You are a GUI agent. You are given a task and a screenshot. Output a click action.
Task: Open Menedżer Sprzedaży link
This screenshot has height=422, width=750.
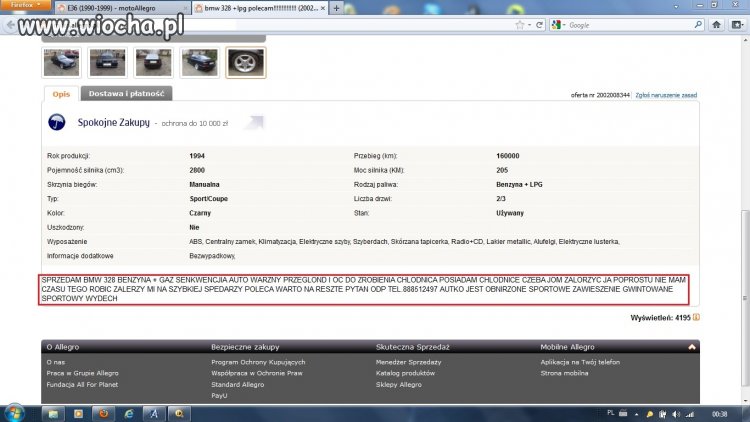(x=408, y=362)
